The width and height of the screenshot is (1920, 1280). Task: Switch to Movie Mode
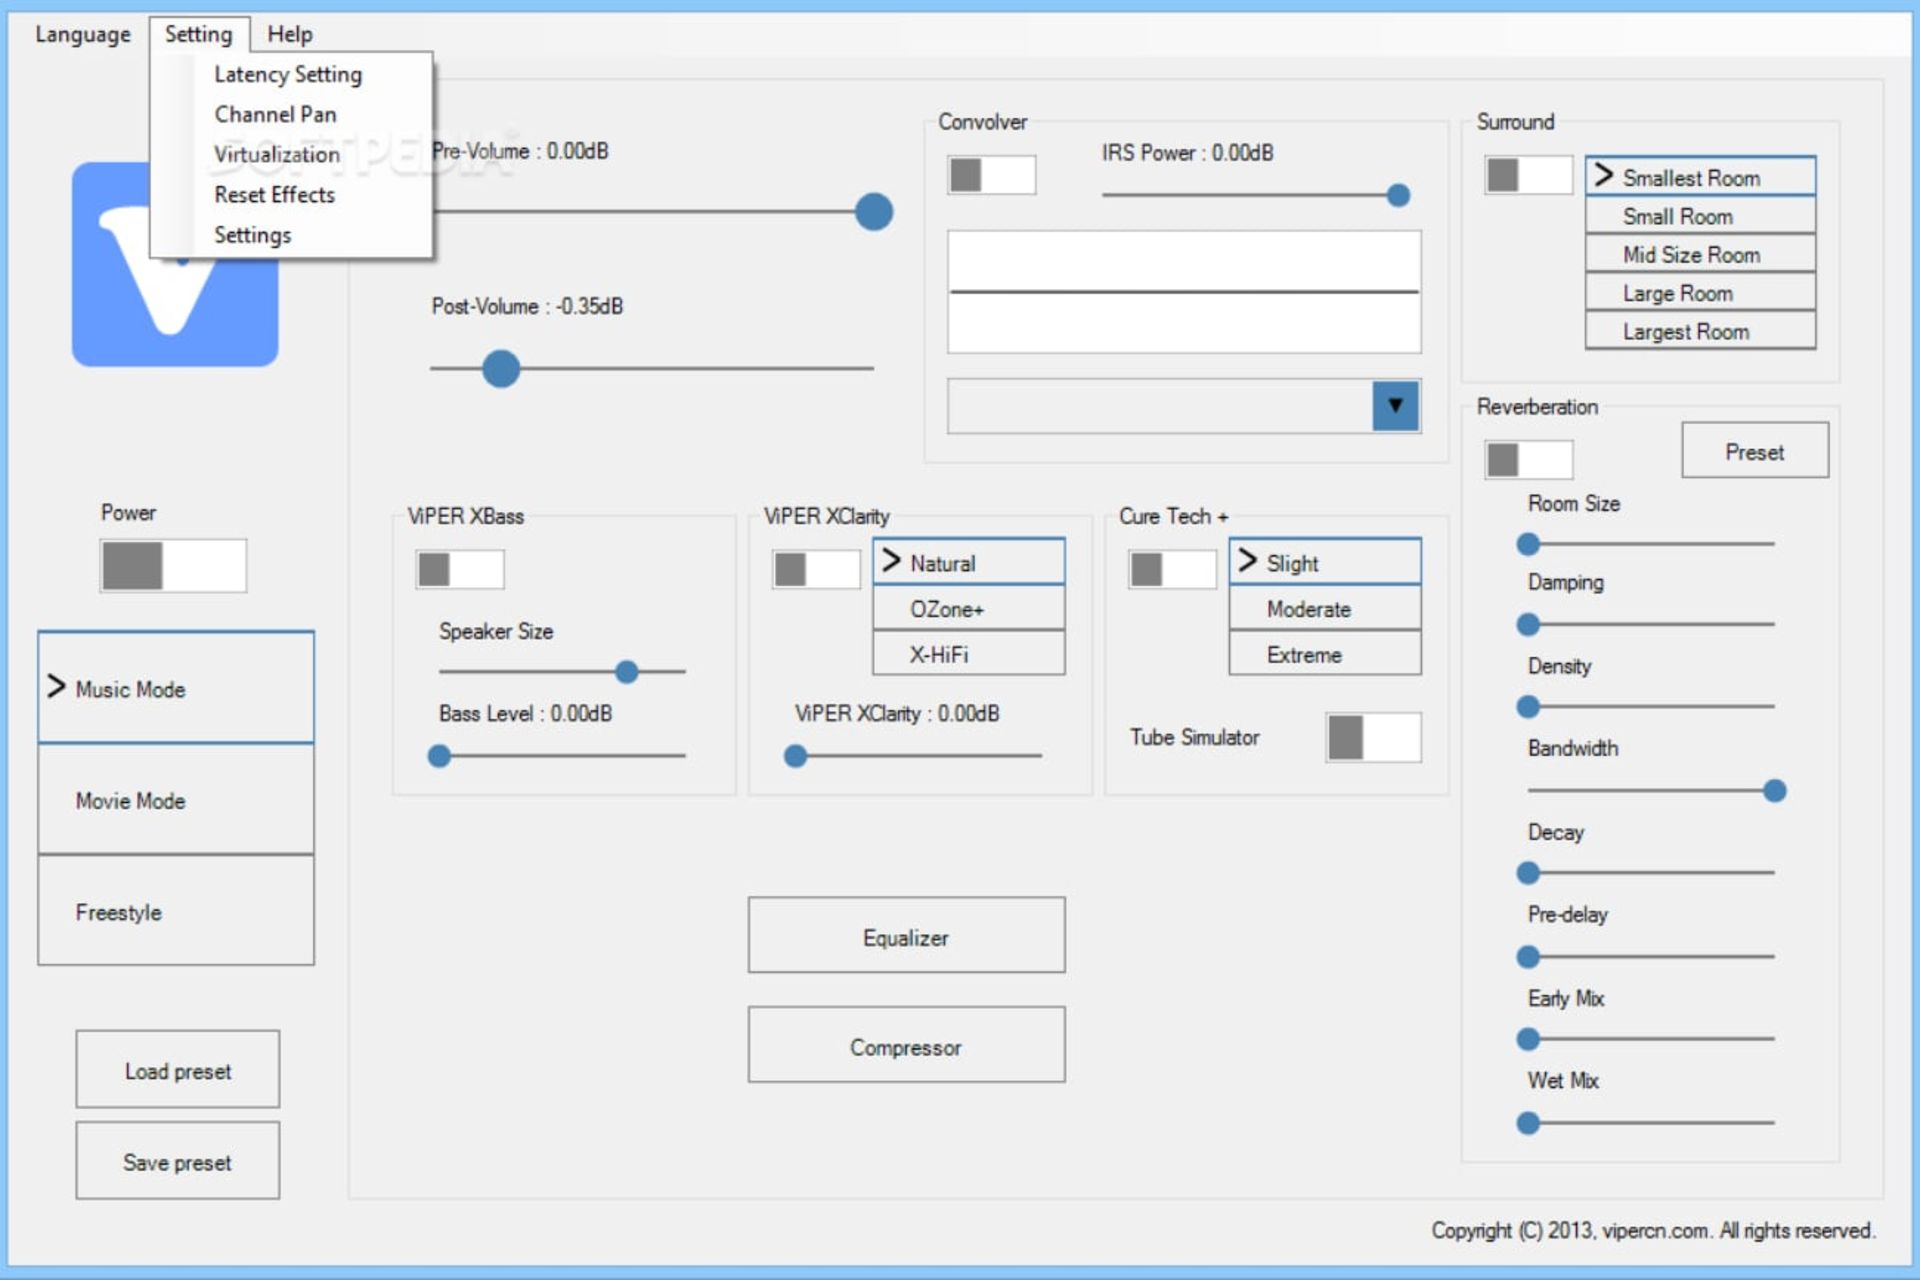176,800
